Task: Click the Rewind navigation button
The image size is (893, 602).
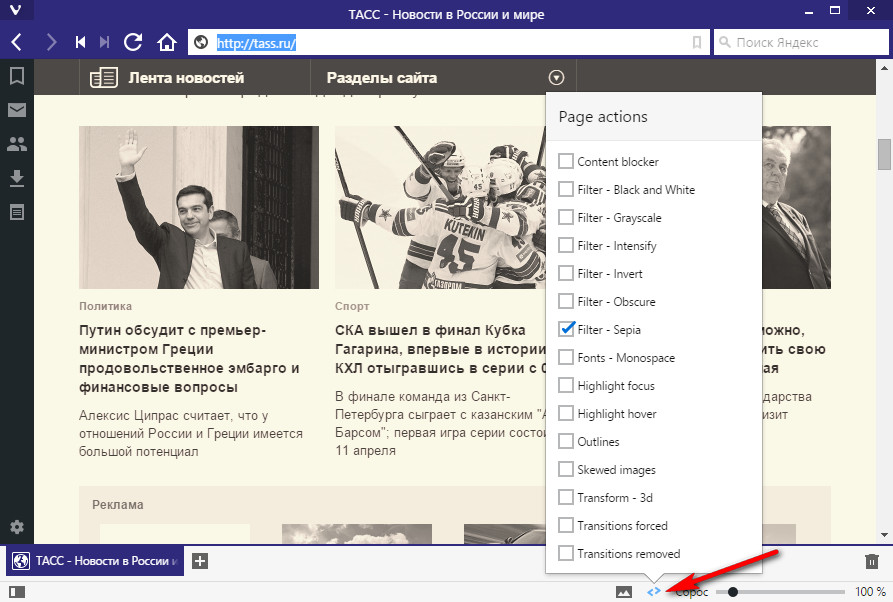Action: point(80,42)
